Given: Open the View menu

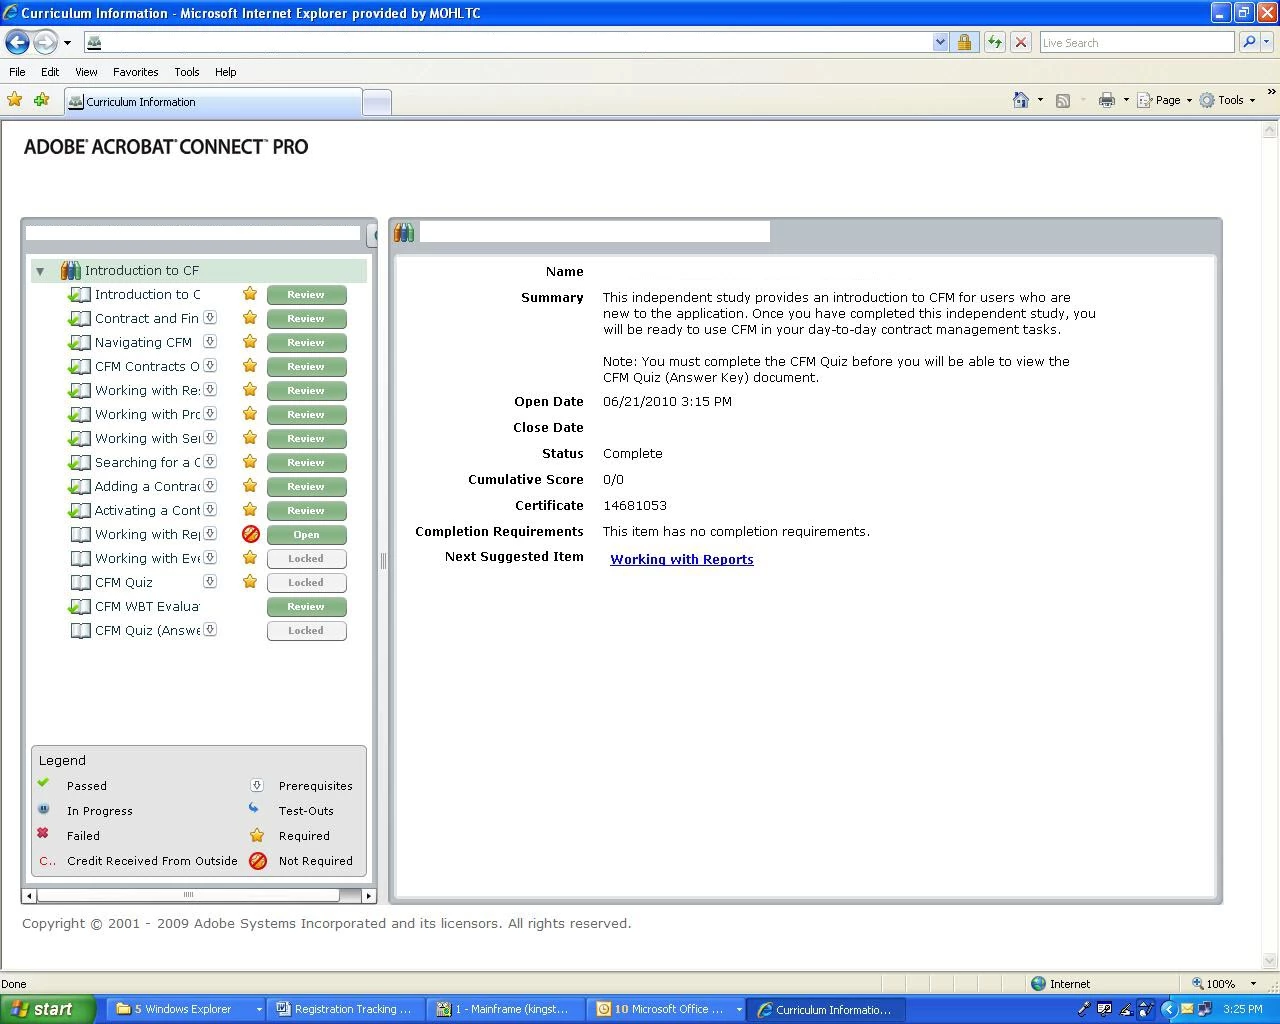Looking at the screenshot, I should point(86,72).
